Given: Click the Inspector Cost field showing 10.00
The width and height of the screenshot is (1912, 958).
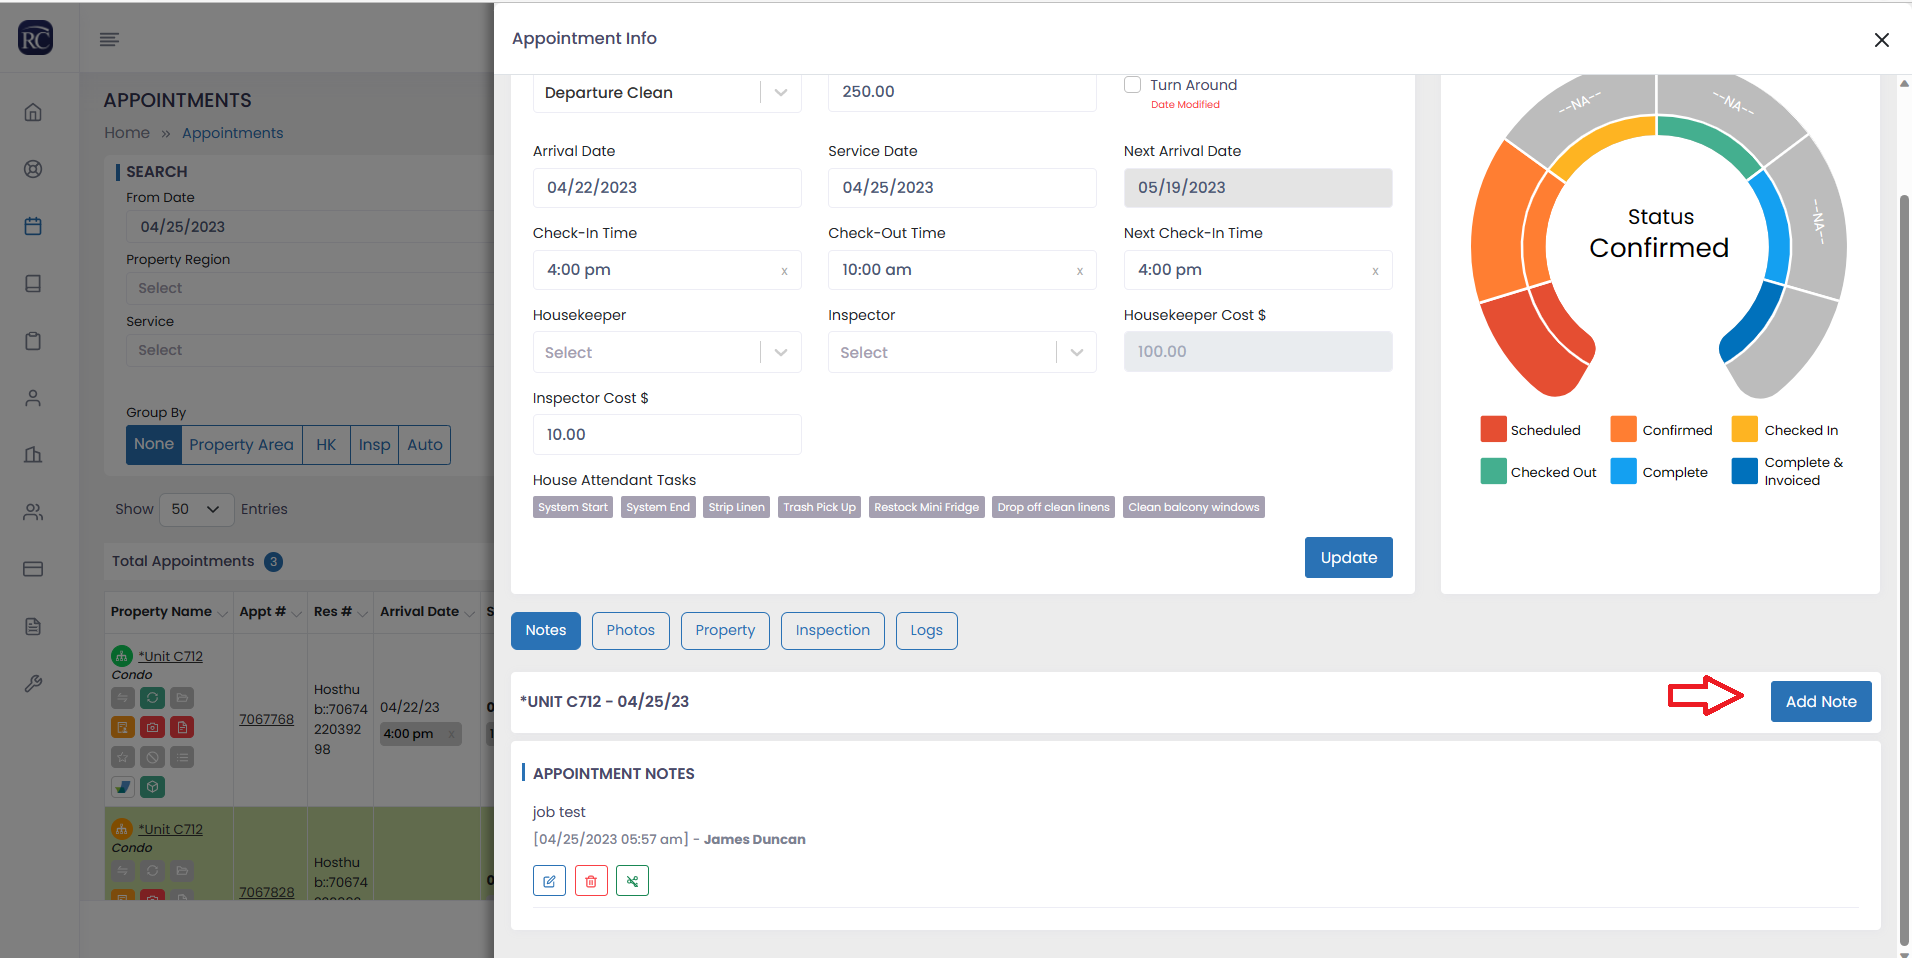Looking at the screenshot, I should point(667,435).
